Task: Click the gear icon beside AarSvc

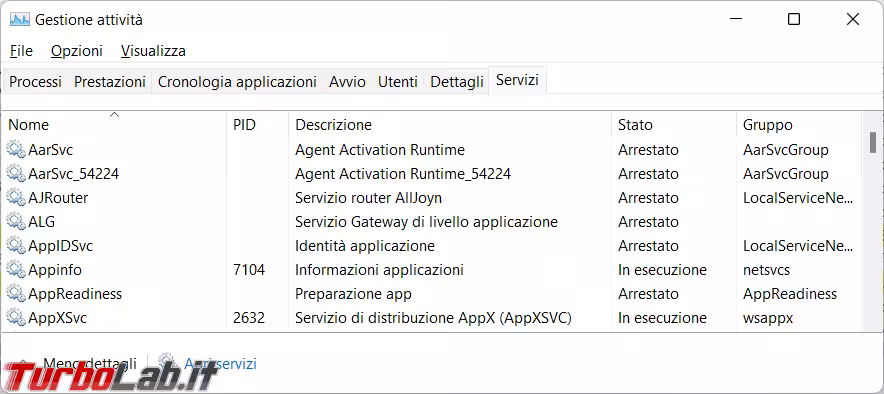Action: point(16,150)
